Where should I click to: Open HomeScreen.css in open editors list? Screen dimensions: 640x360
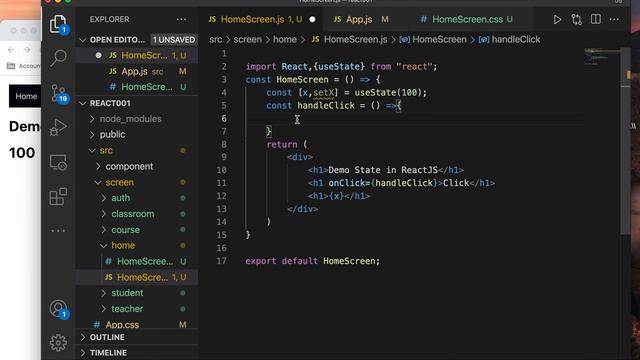pos(138,87)
